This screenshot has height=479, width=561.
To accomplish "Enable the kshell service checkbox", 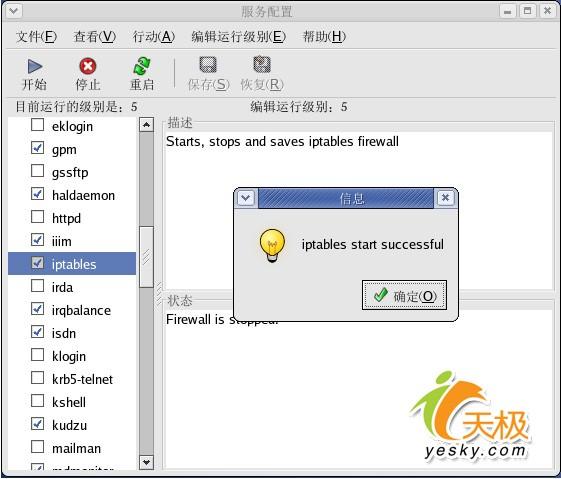I will pyautogui.click(x=38, y=401).
